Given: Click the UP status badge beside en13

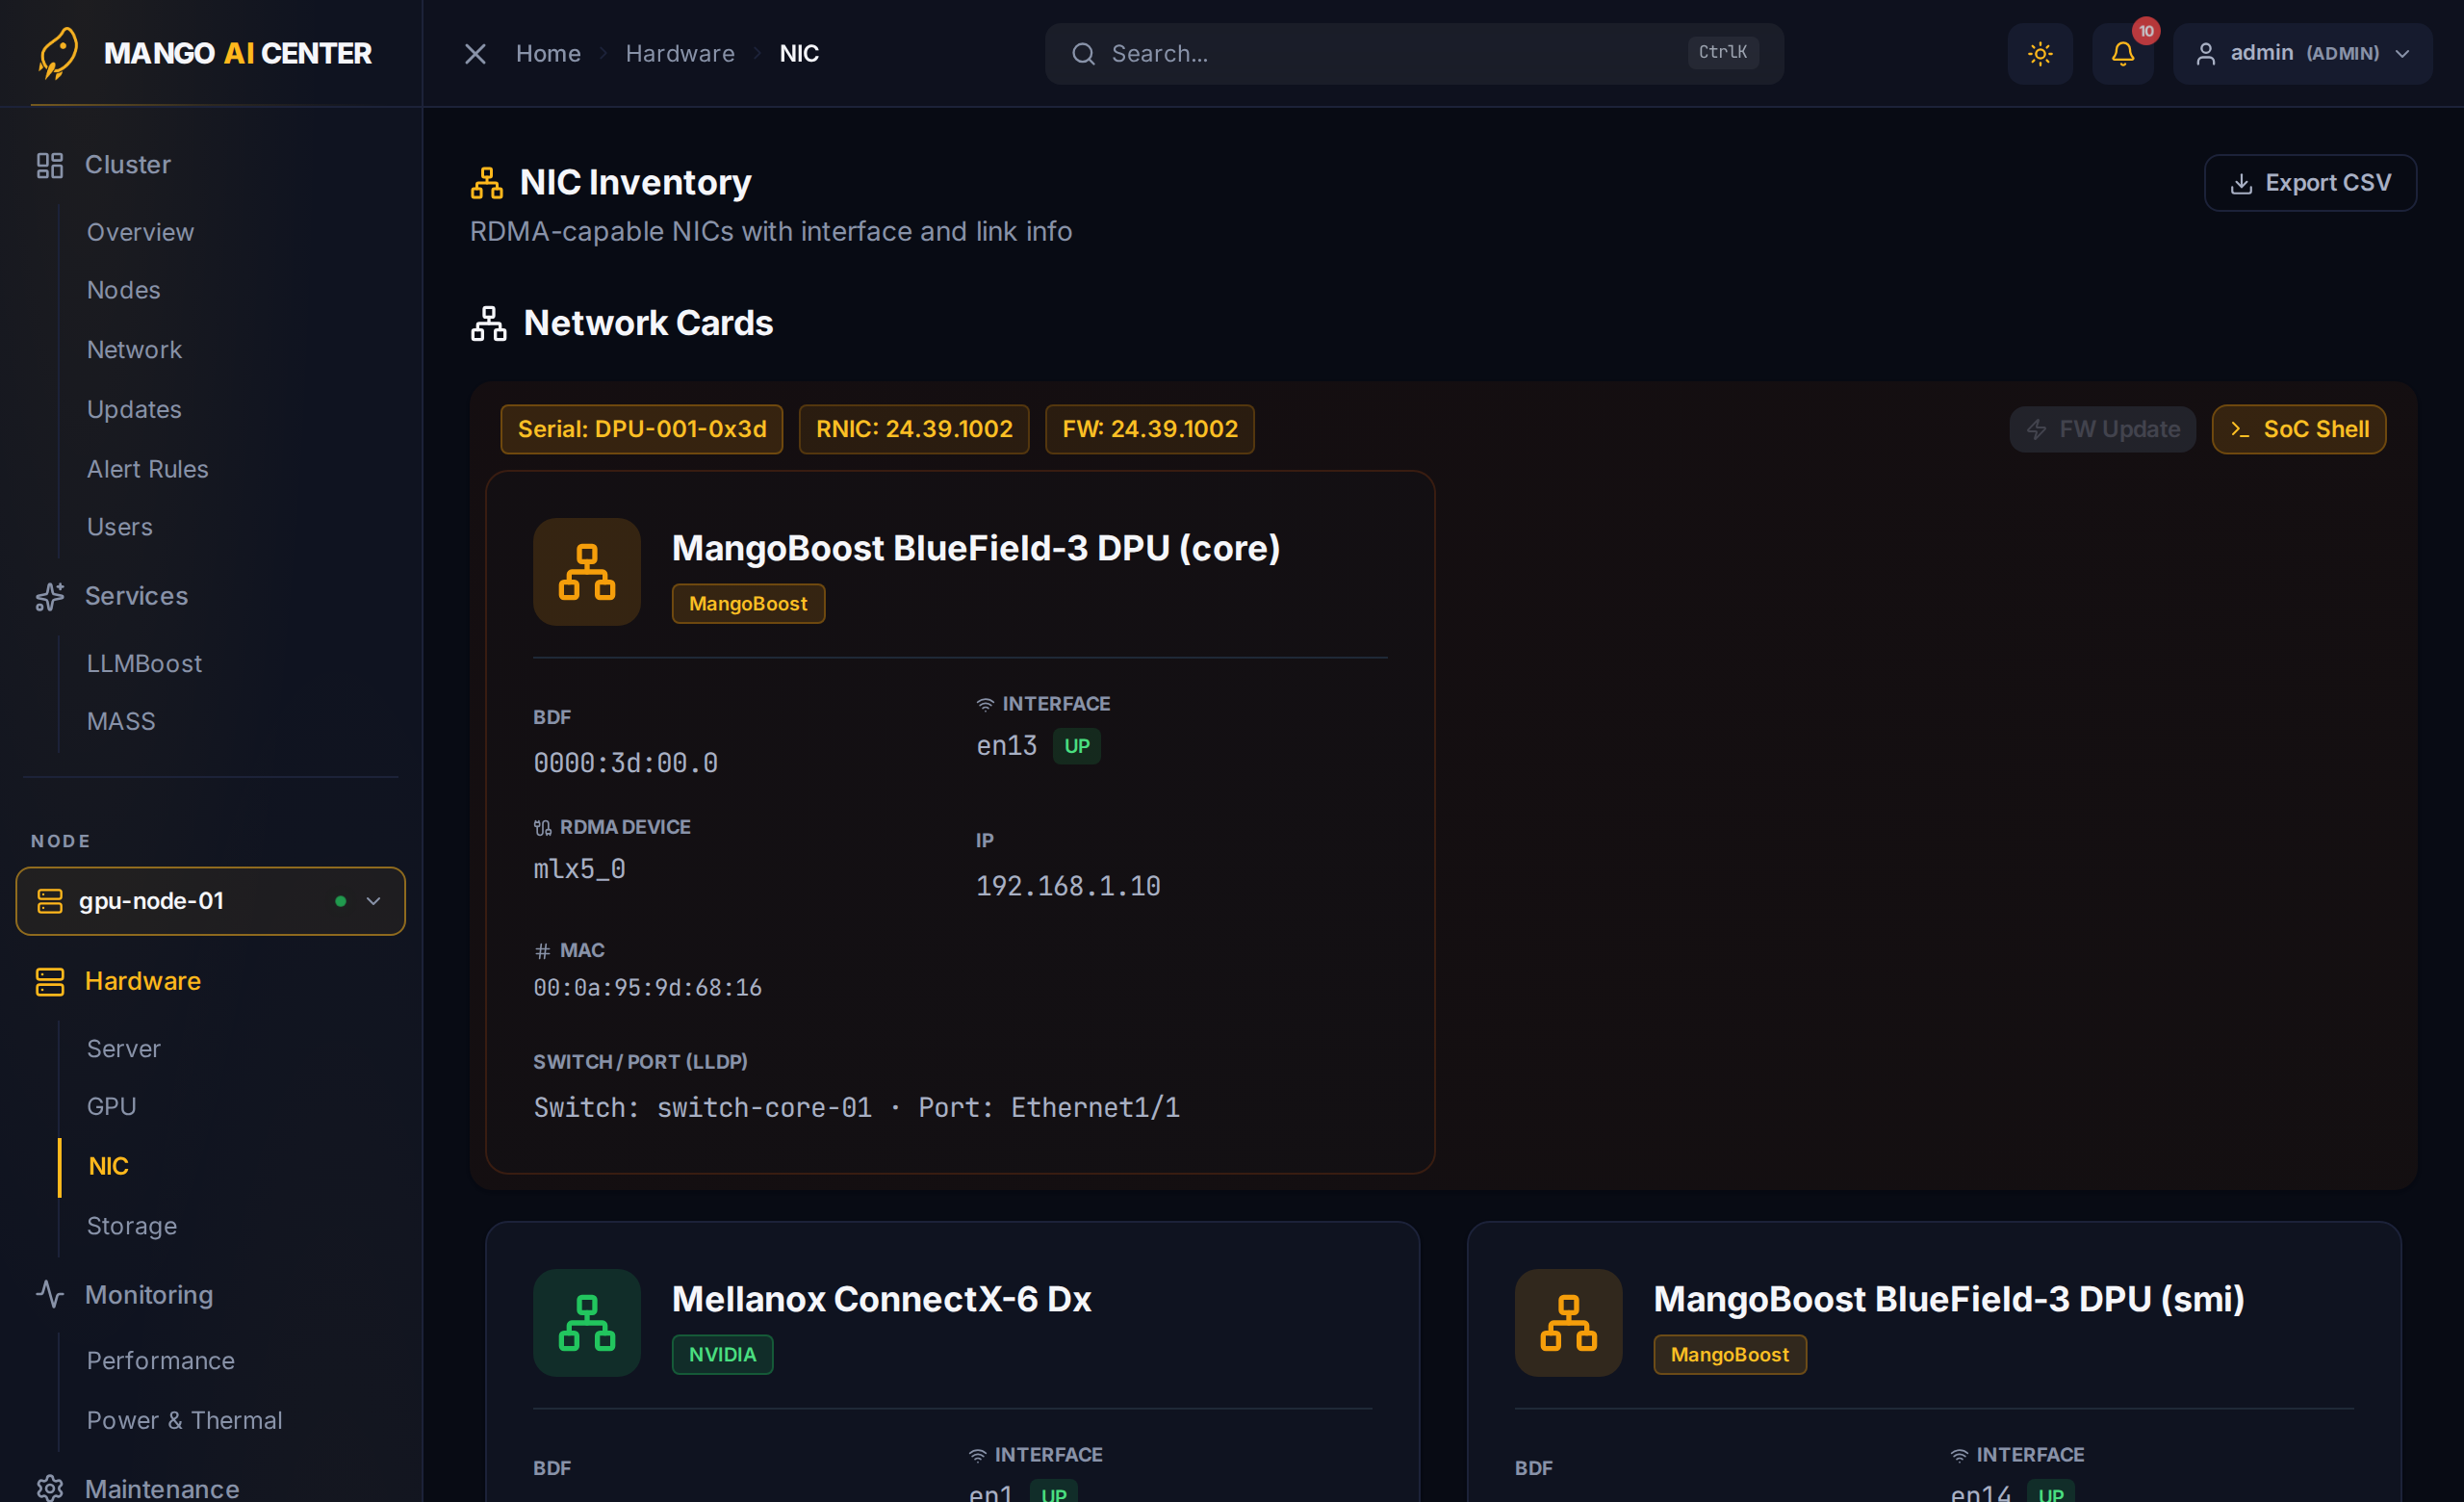Looking at the screenshot, I should click(1077, 747).
